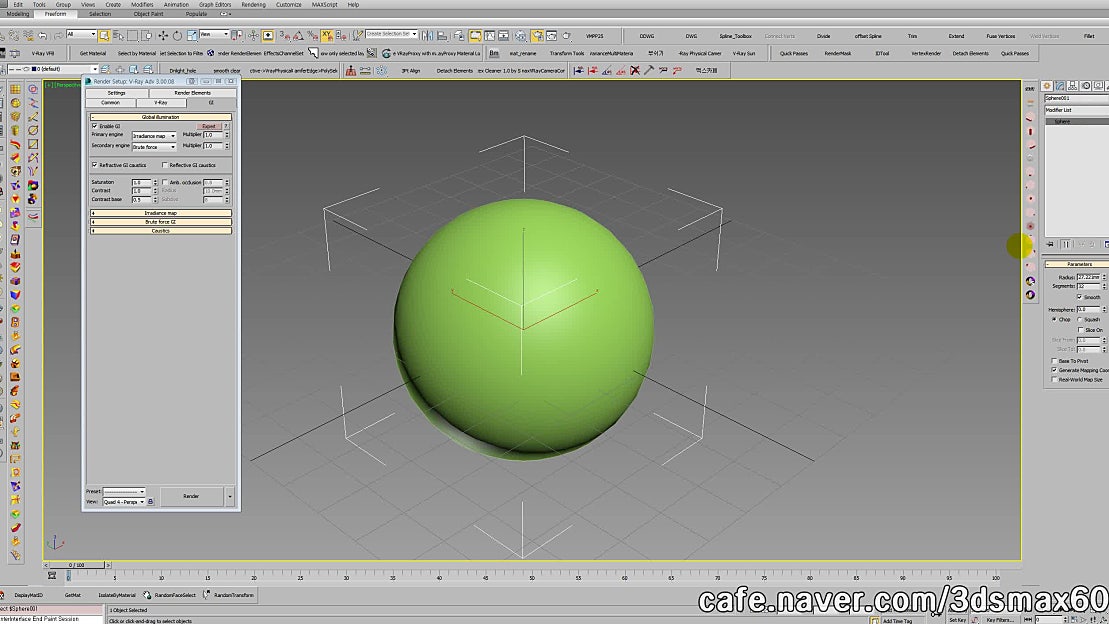1109x624 pixels.
Task: Click the Undo icon in the toolbar
Action: pyautogui.click(x=42, y=35)
